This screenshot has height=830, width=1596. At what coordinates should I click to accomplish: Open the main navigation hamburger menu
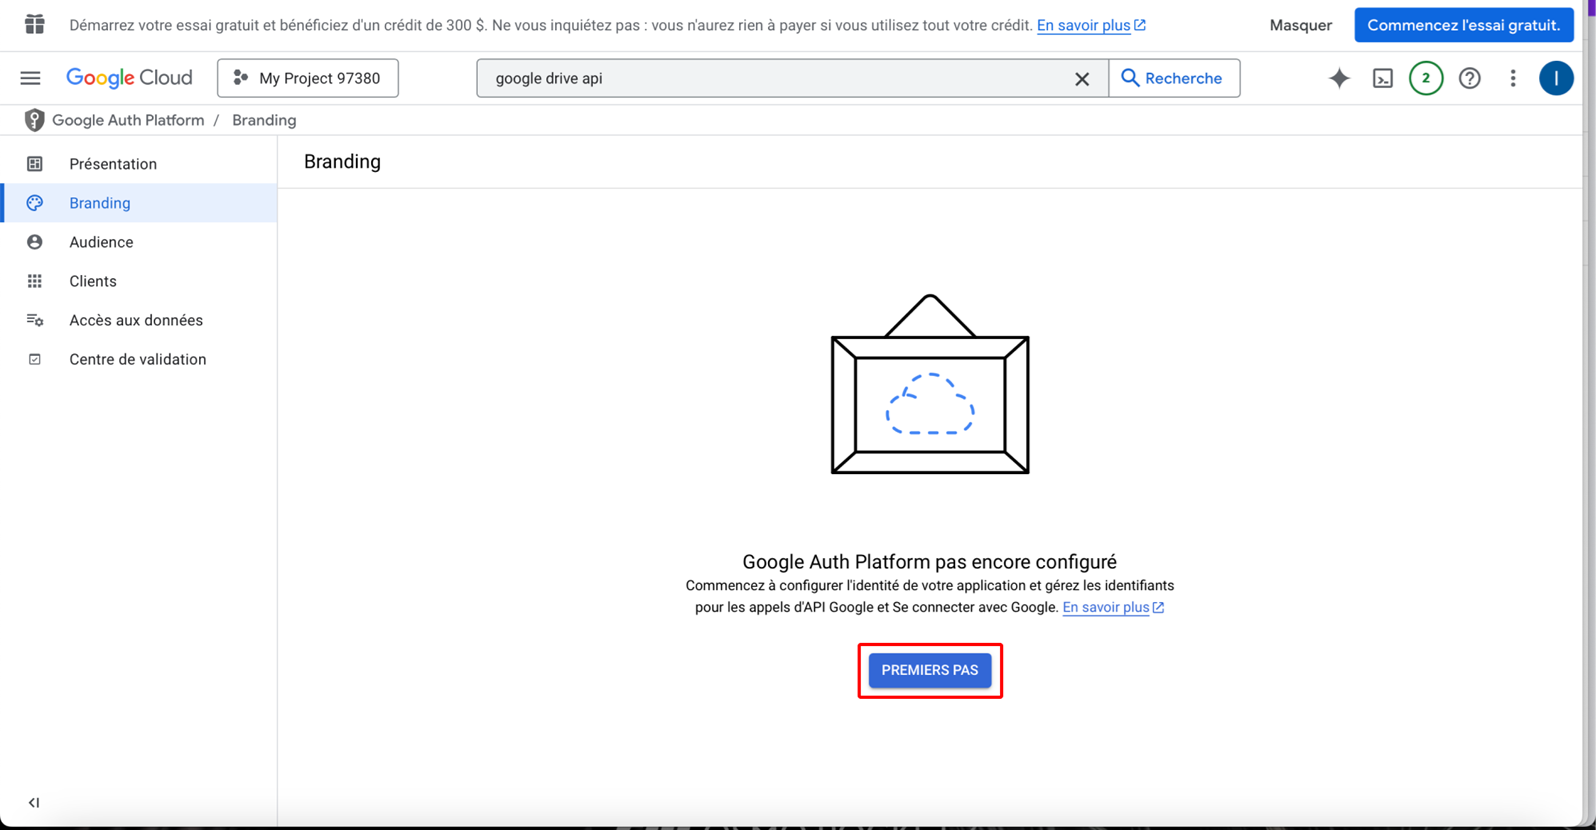[x=31, y=78]
